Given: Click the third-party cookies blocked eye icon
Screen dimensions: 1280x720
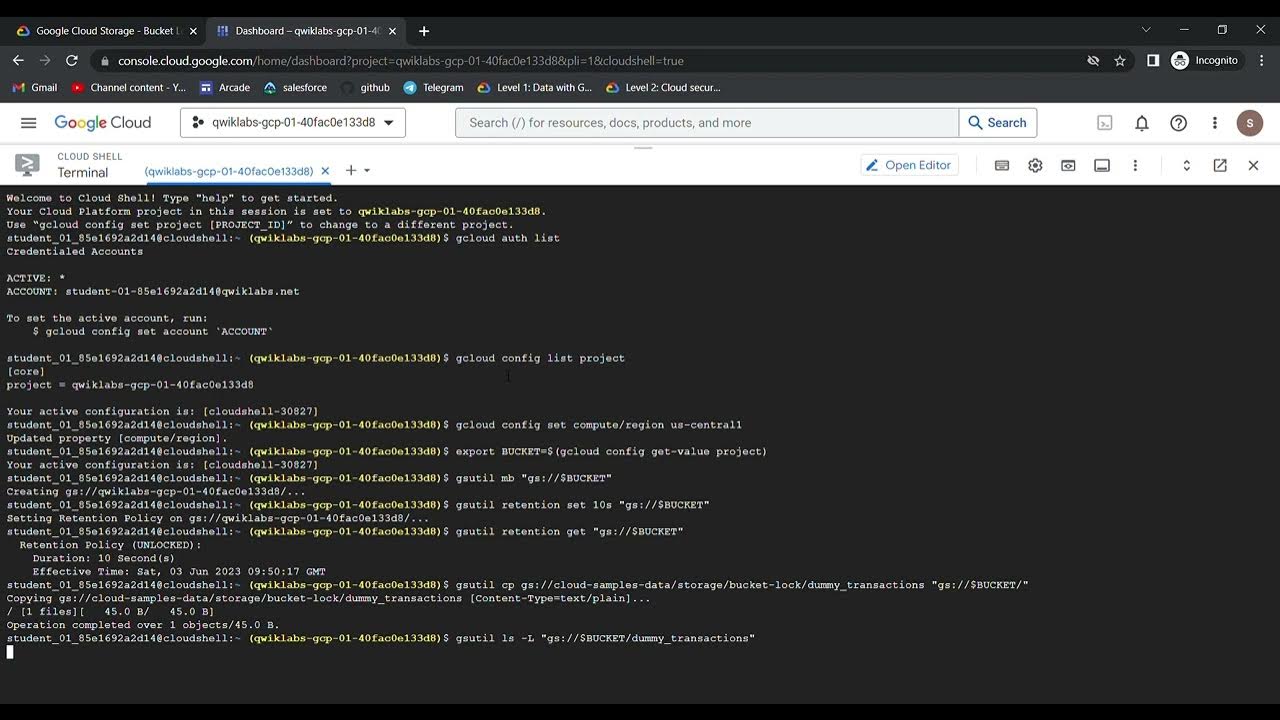Looking at the screenshot, I should click(1093, 61).
